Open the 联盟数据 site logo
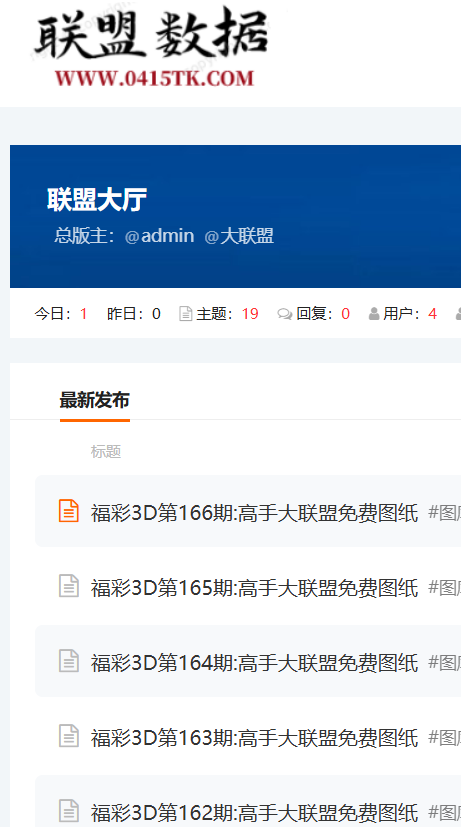The width and height of the screenshot is (461, 827). [x=151, y=47]
